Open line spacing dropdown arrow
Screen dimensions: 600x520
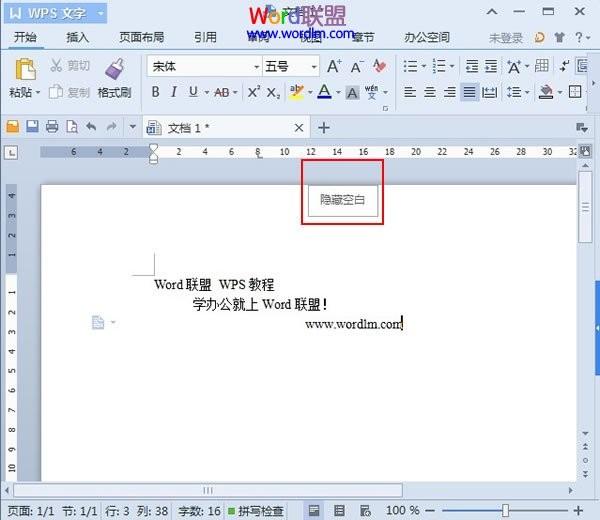[x=527, y=92]
